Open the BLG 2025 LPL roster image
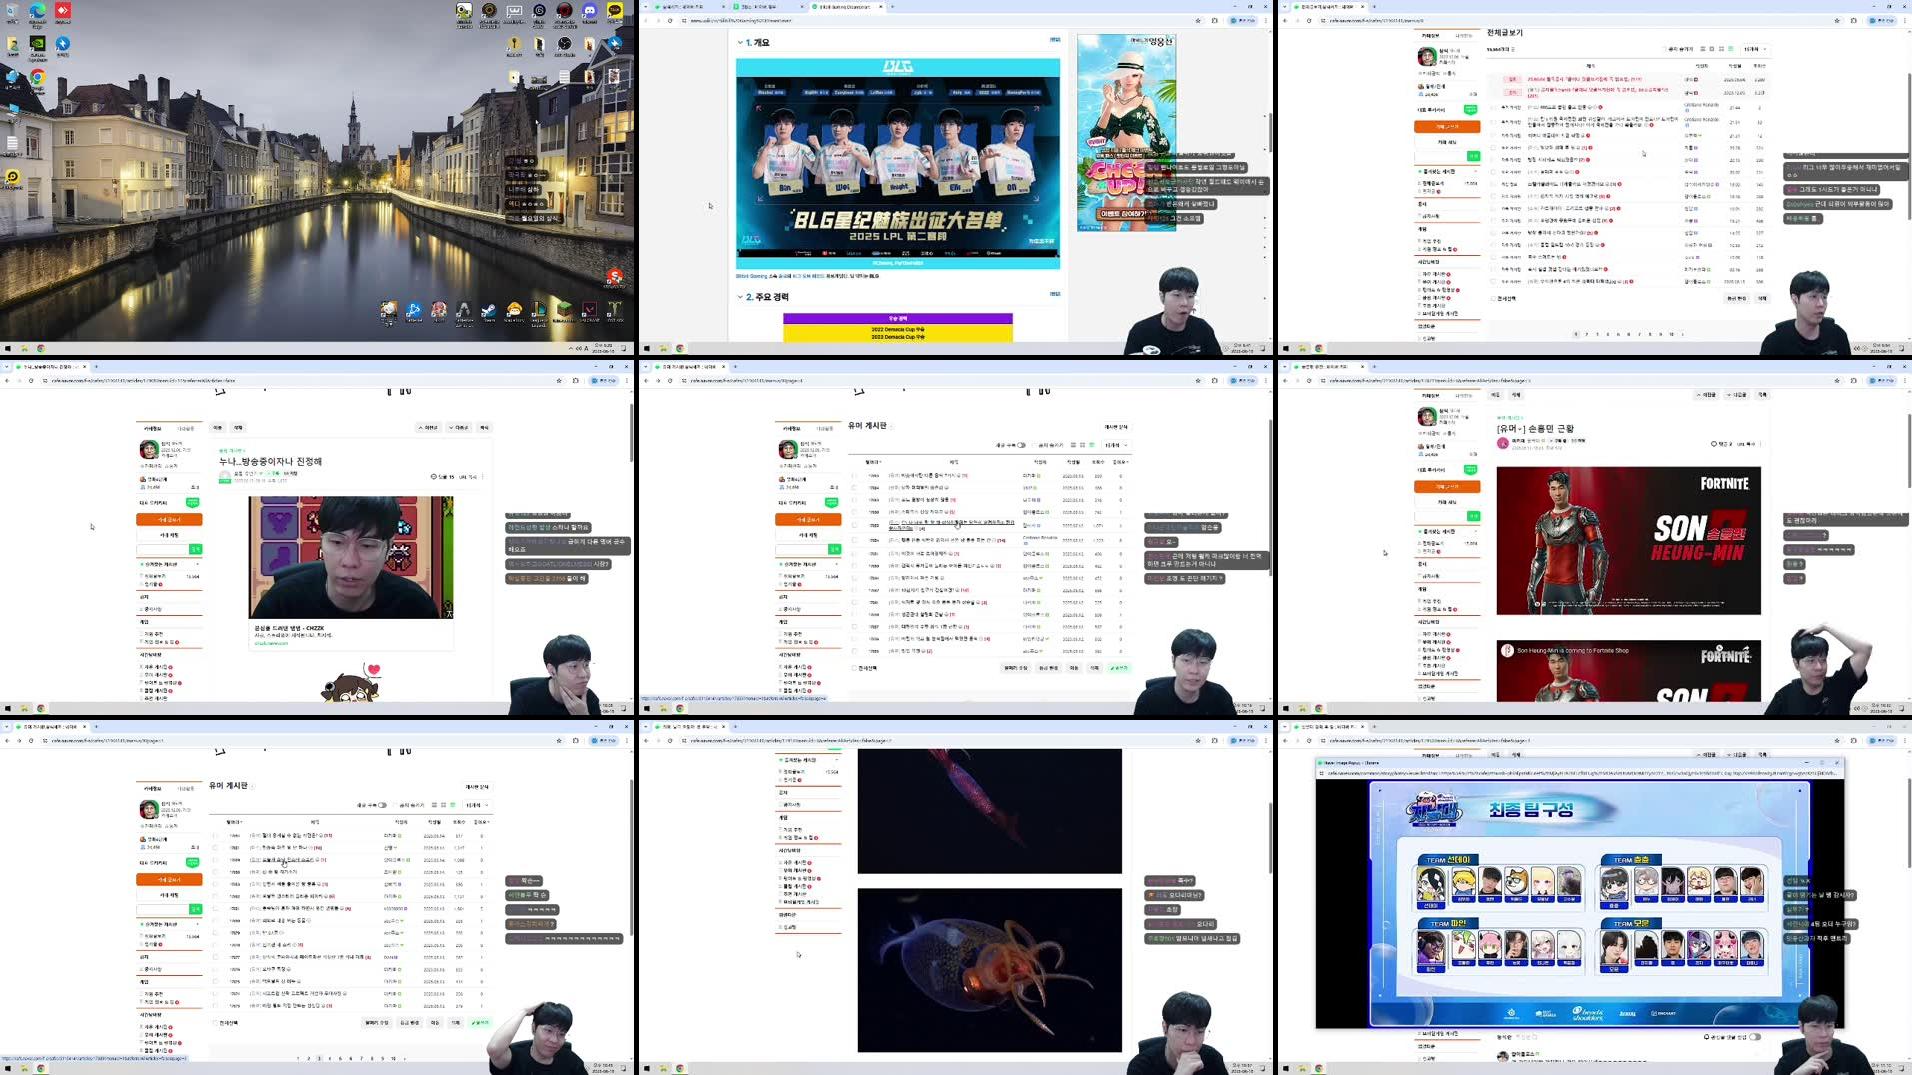Image resolution: width=1912 pixels, height=1075 pixels. click(x=898, y=163)
